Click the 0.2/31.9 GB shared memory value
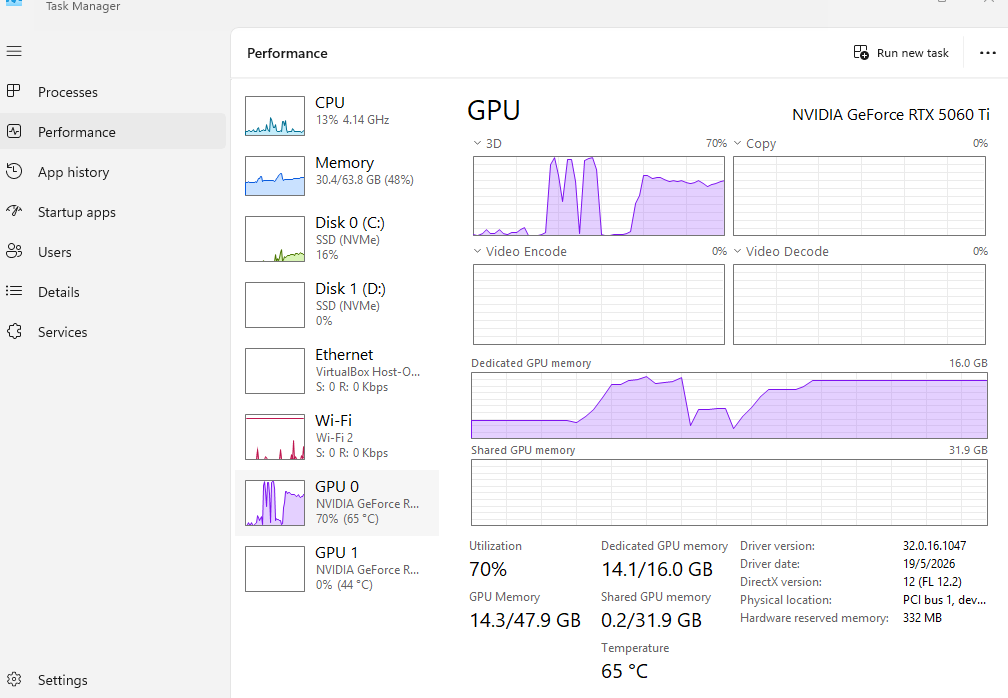The image size is (1008, 698). [x=651, y=620]
